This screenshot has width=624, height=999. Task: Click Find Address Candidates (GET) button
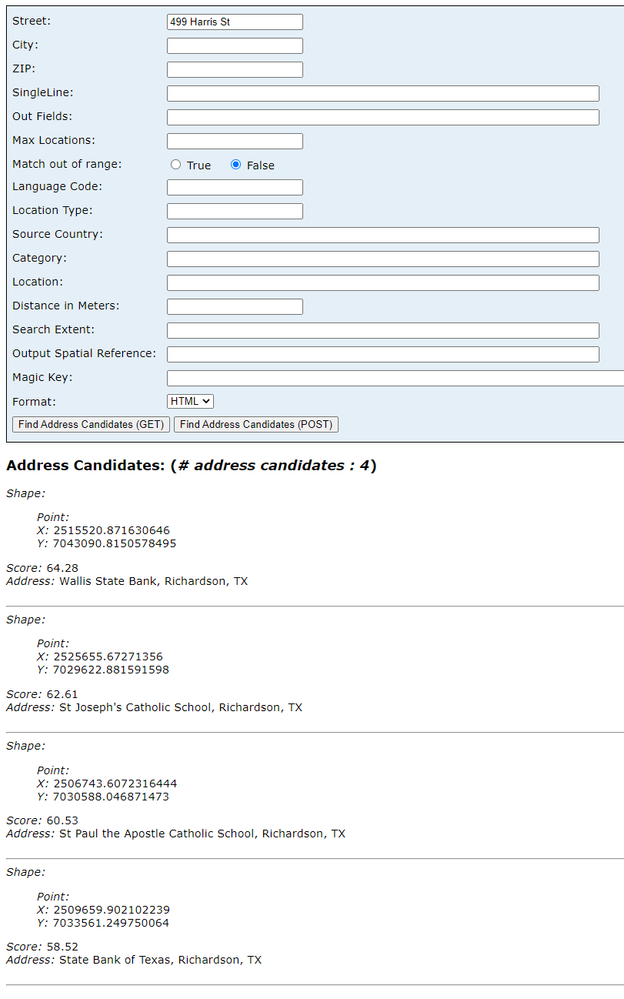[x=91, y=425]
